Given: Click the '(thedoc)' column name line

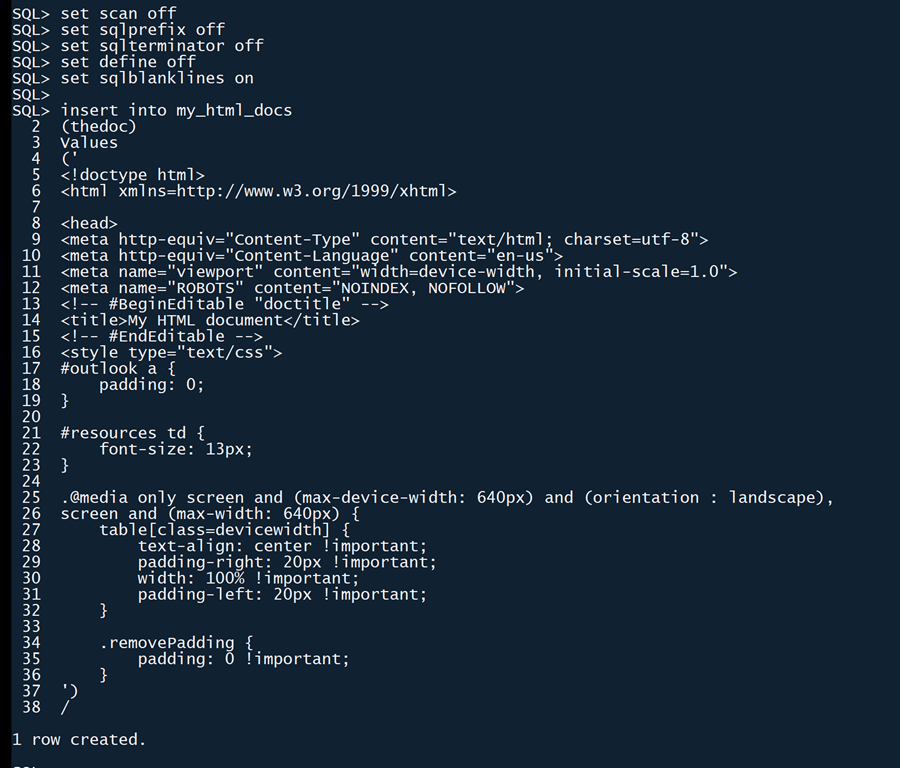Looking at the screenshot, I should point(98,126).
